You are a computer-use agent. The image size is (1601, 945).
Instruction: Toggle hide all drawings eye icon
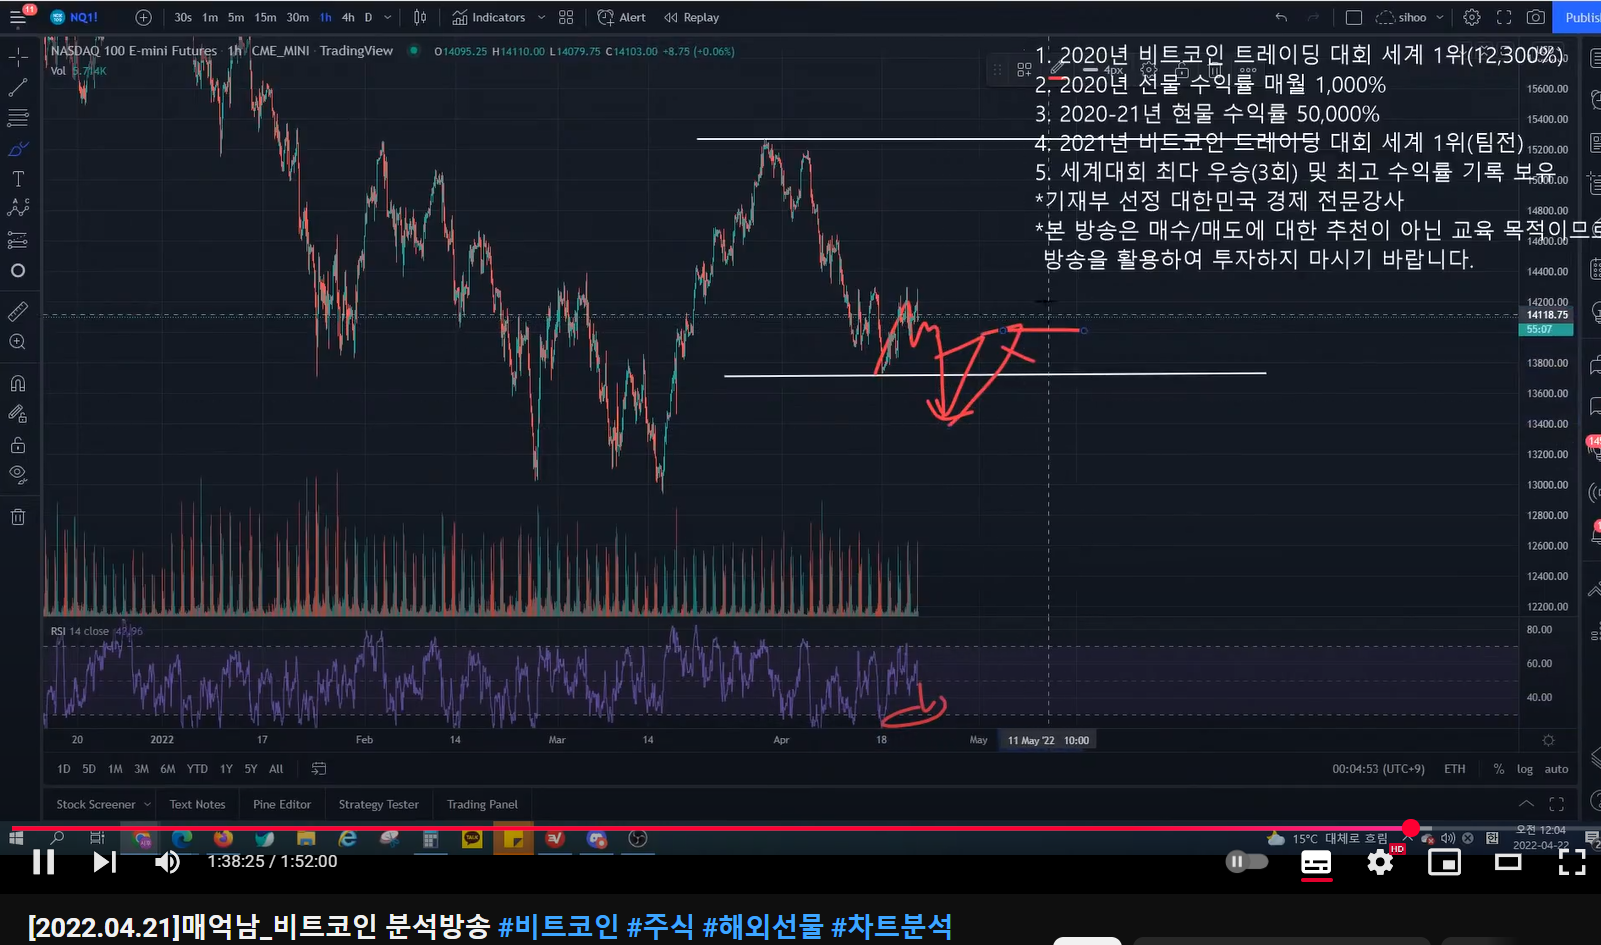(18, 474)
